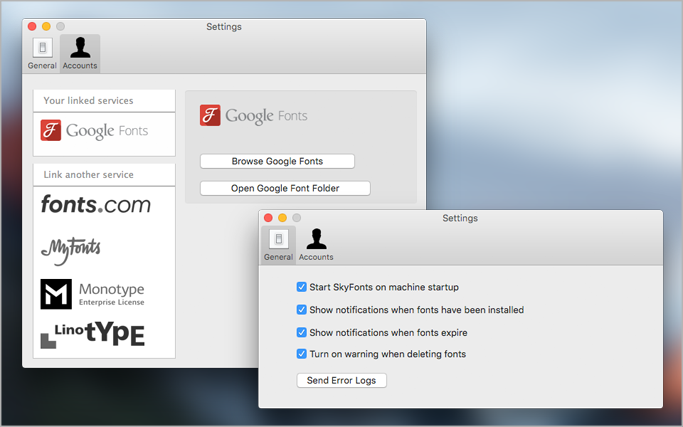The width and height of the screenshot is (683, 427).
Task: Link Monotype Enterprise License service
Action: pos(92,294)
